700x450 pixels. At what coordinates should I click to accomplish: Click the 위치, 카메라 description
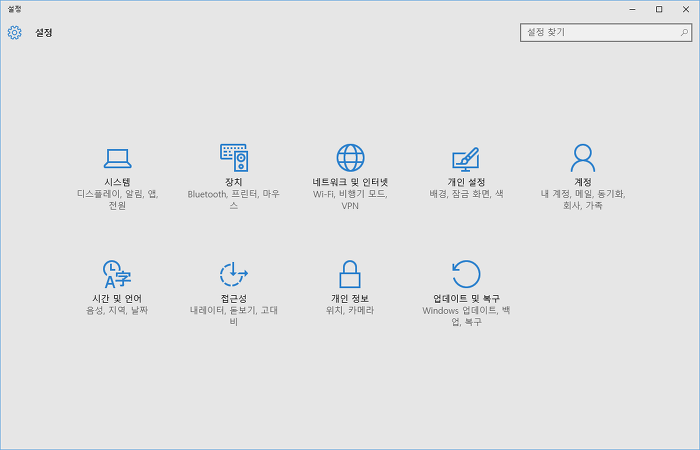350,310
